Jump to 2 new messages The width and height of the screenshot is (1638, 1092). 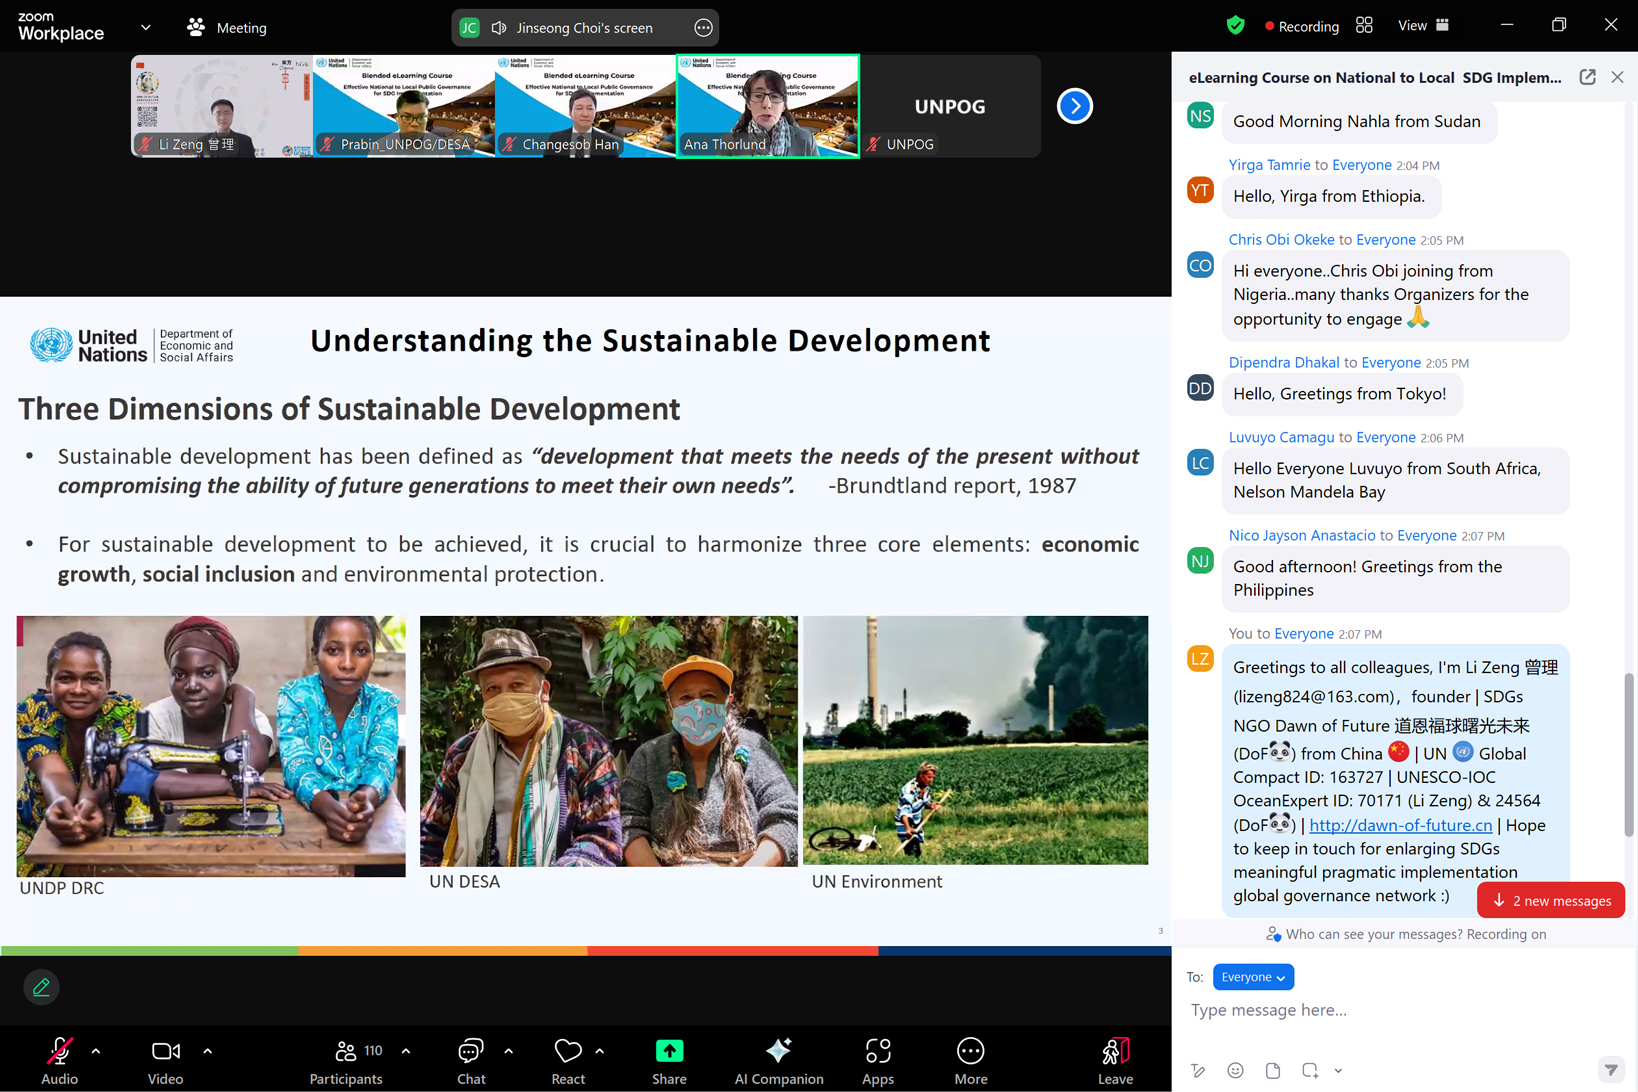point(1551,900)
